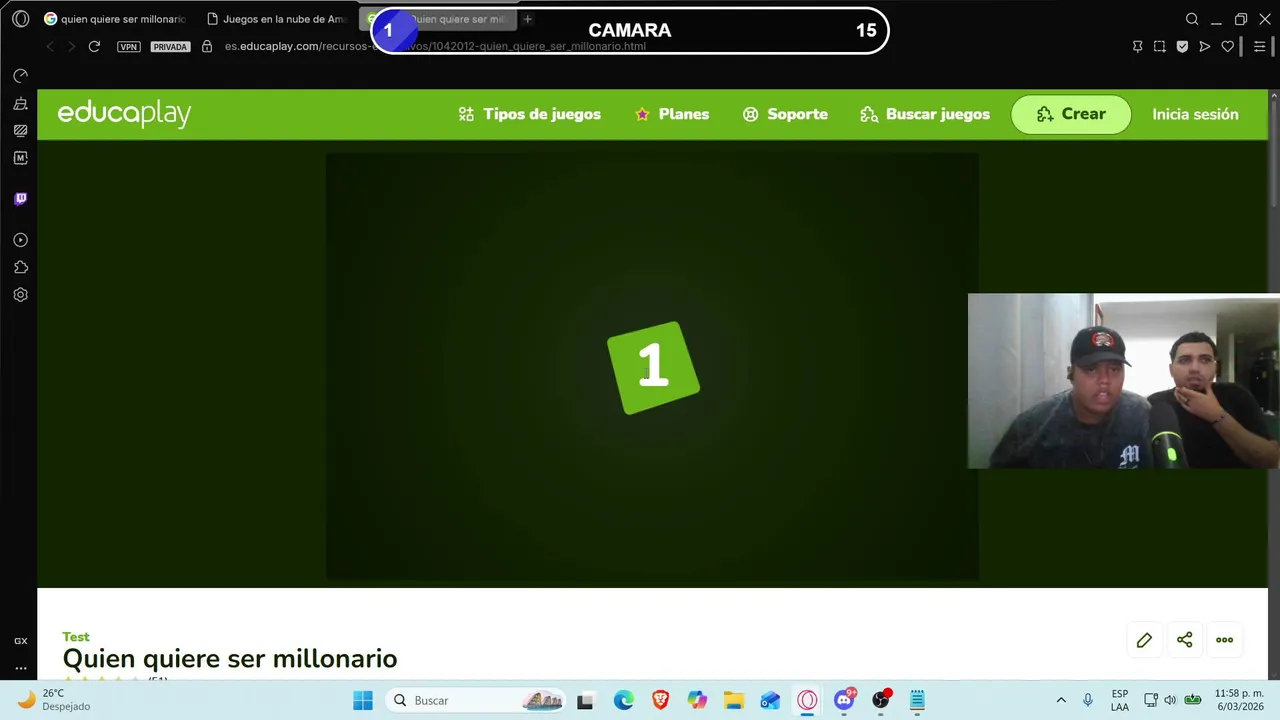The image size is (1280, 720).
Task: Open the 'Planes' menu item
Action: pyautogui.click(x=672, y=114)
